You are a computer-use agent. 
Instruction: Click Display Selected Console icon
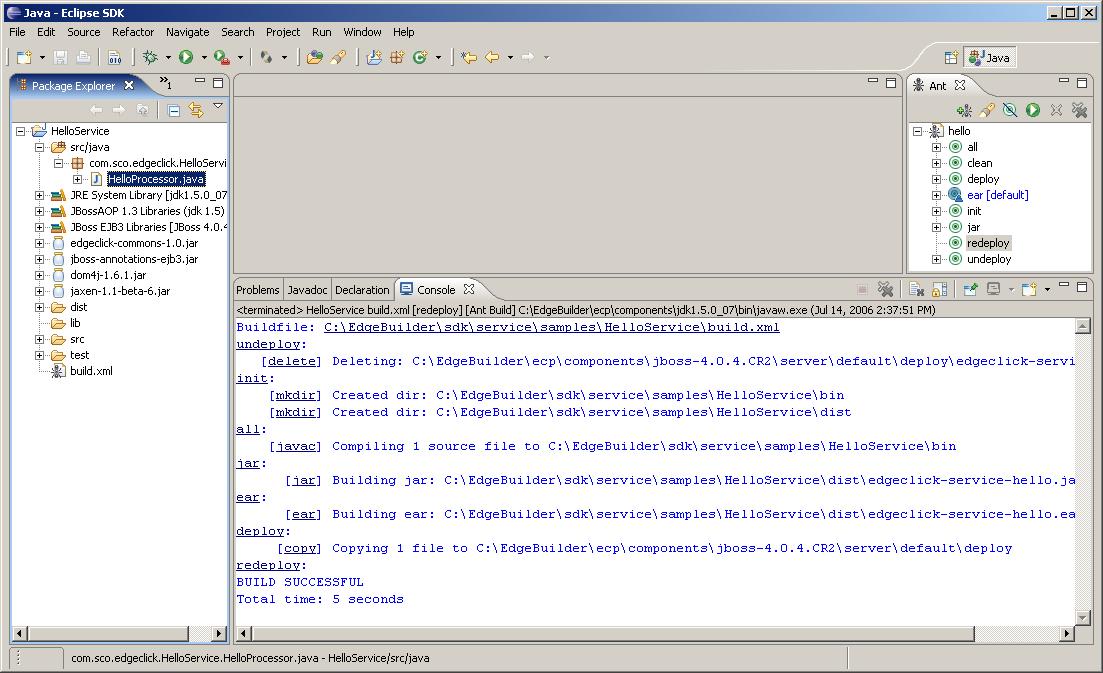pyautogui.click(x=993, y=289)
